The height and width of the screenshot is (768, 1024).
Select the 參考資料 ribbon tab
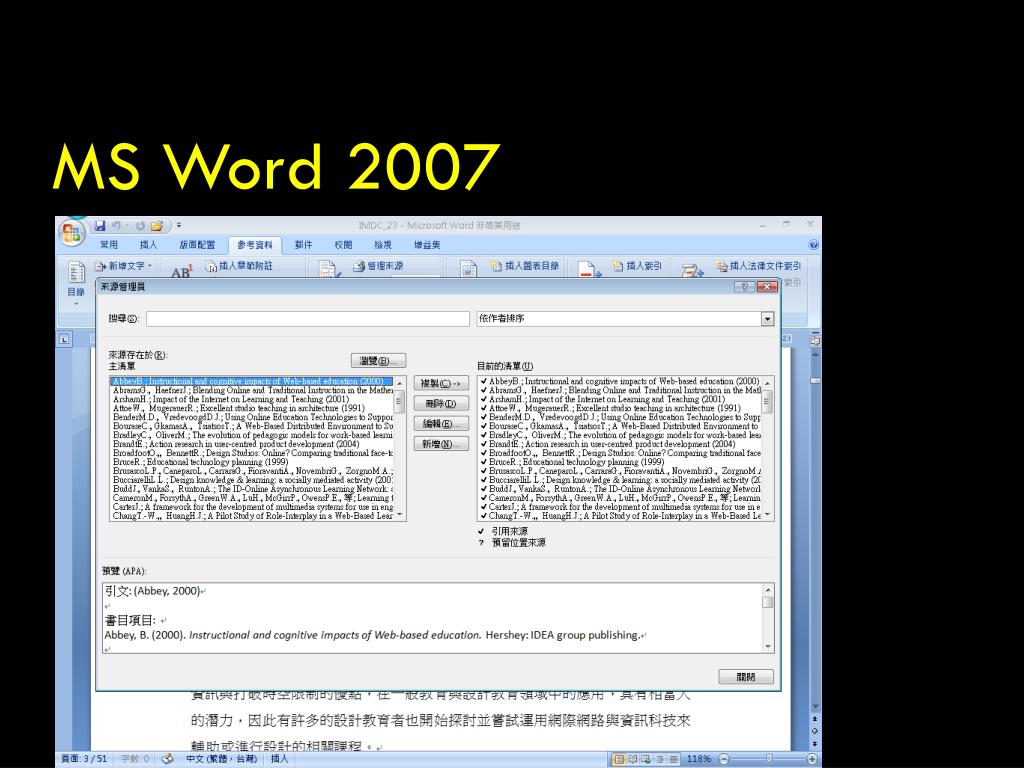point(255,245)
